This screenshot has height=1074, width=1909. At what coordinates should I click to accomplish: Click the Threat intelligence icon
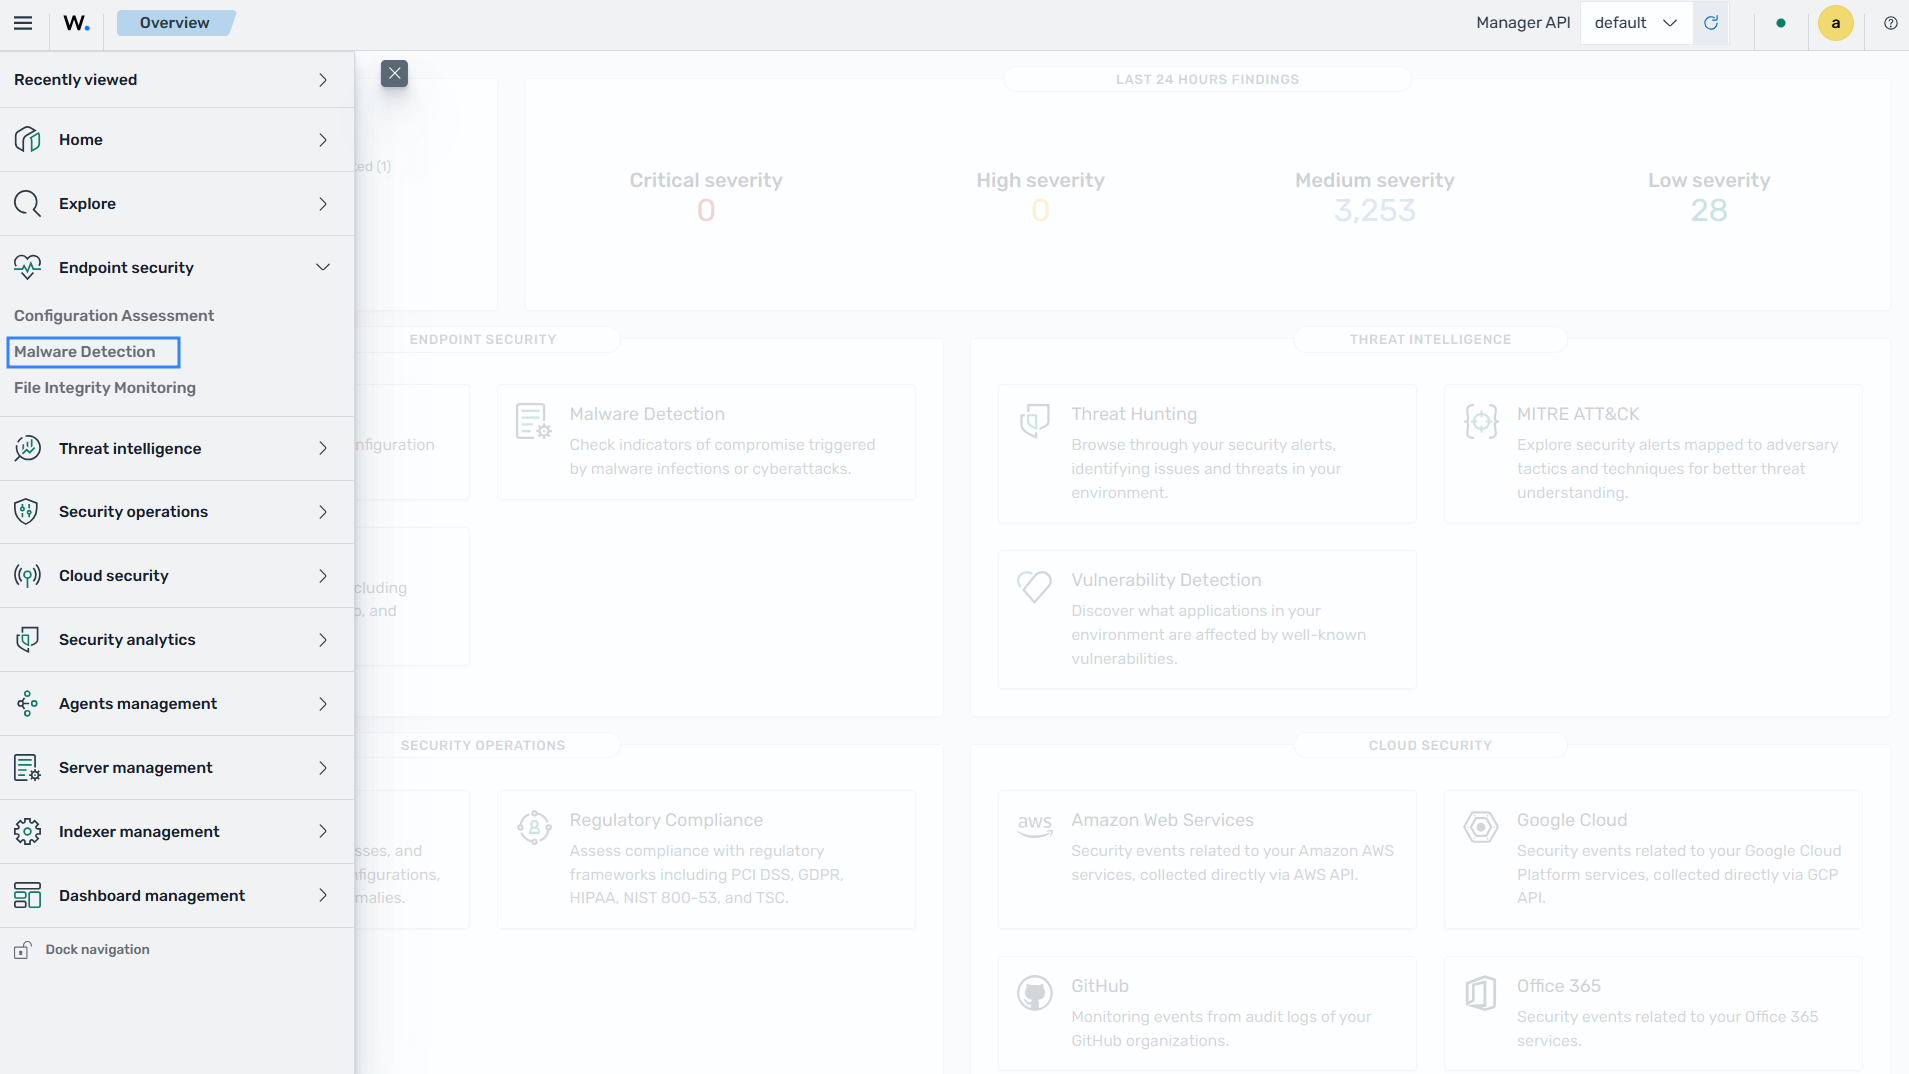pyautogui.click(x=28, y=448)
